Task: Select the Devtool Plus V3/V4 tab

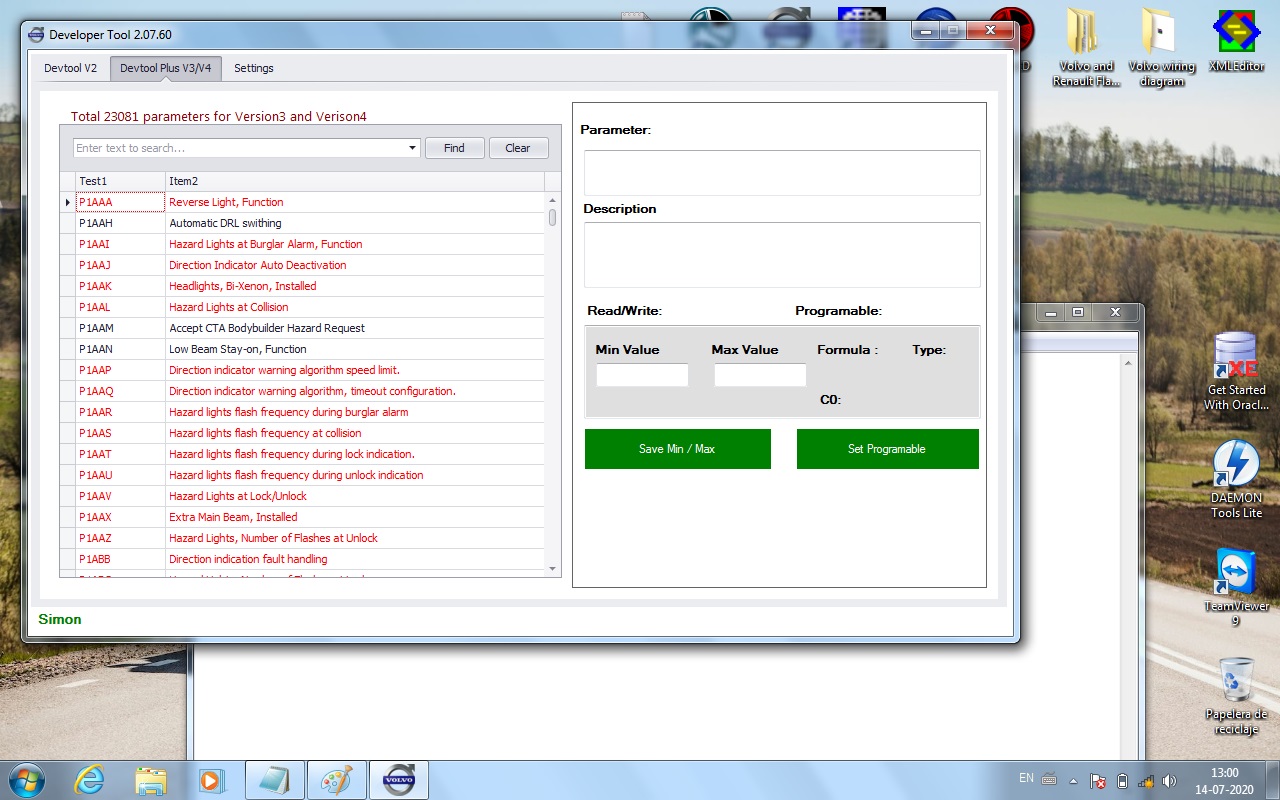Action: click(x=165, y=68)
